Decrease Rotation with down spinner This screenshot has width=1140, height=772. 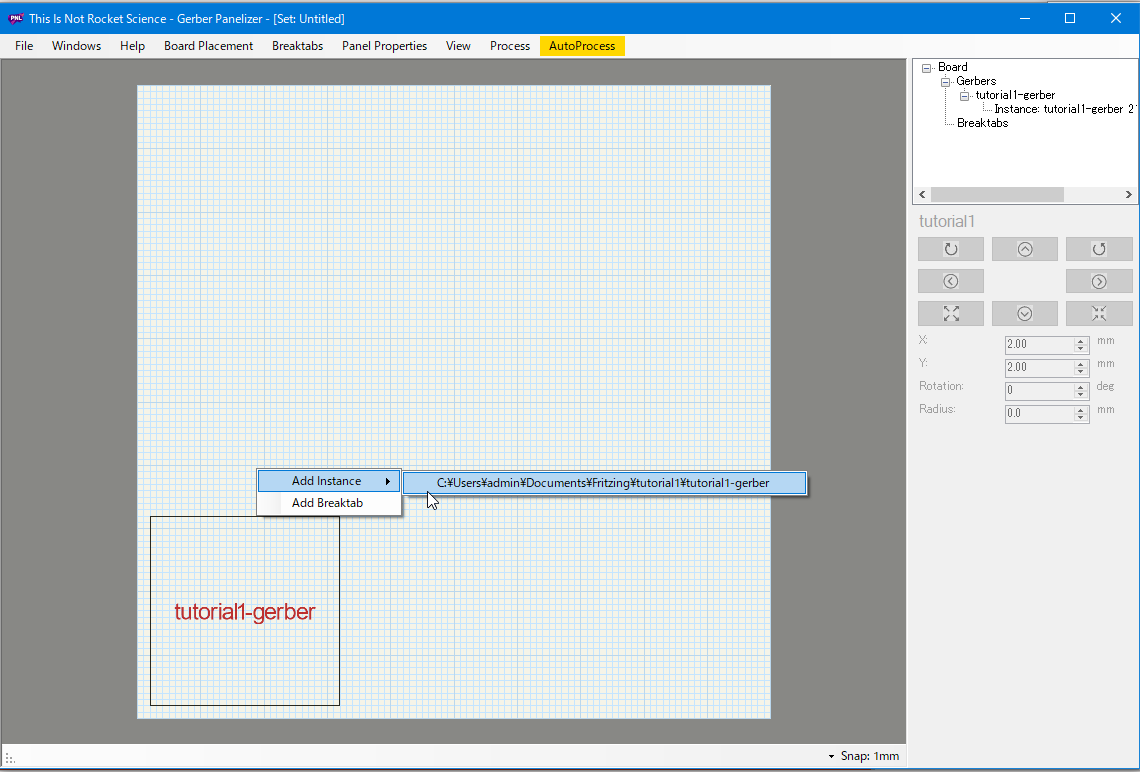point(1081,395)
